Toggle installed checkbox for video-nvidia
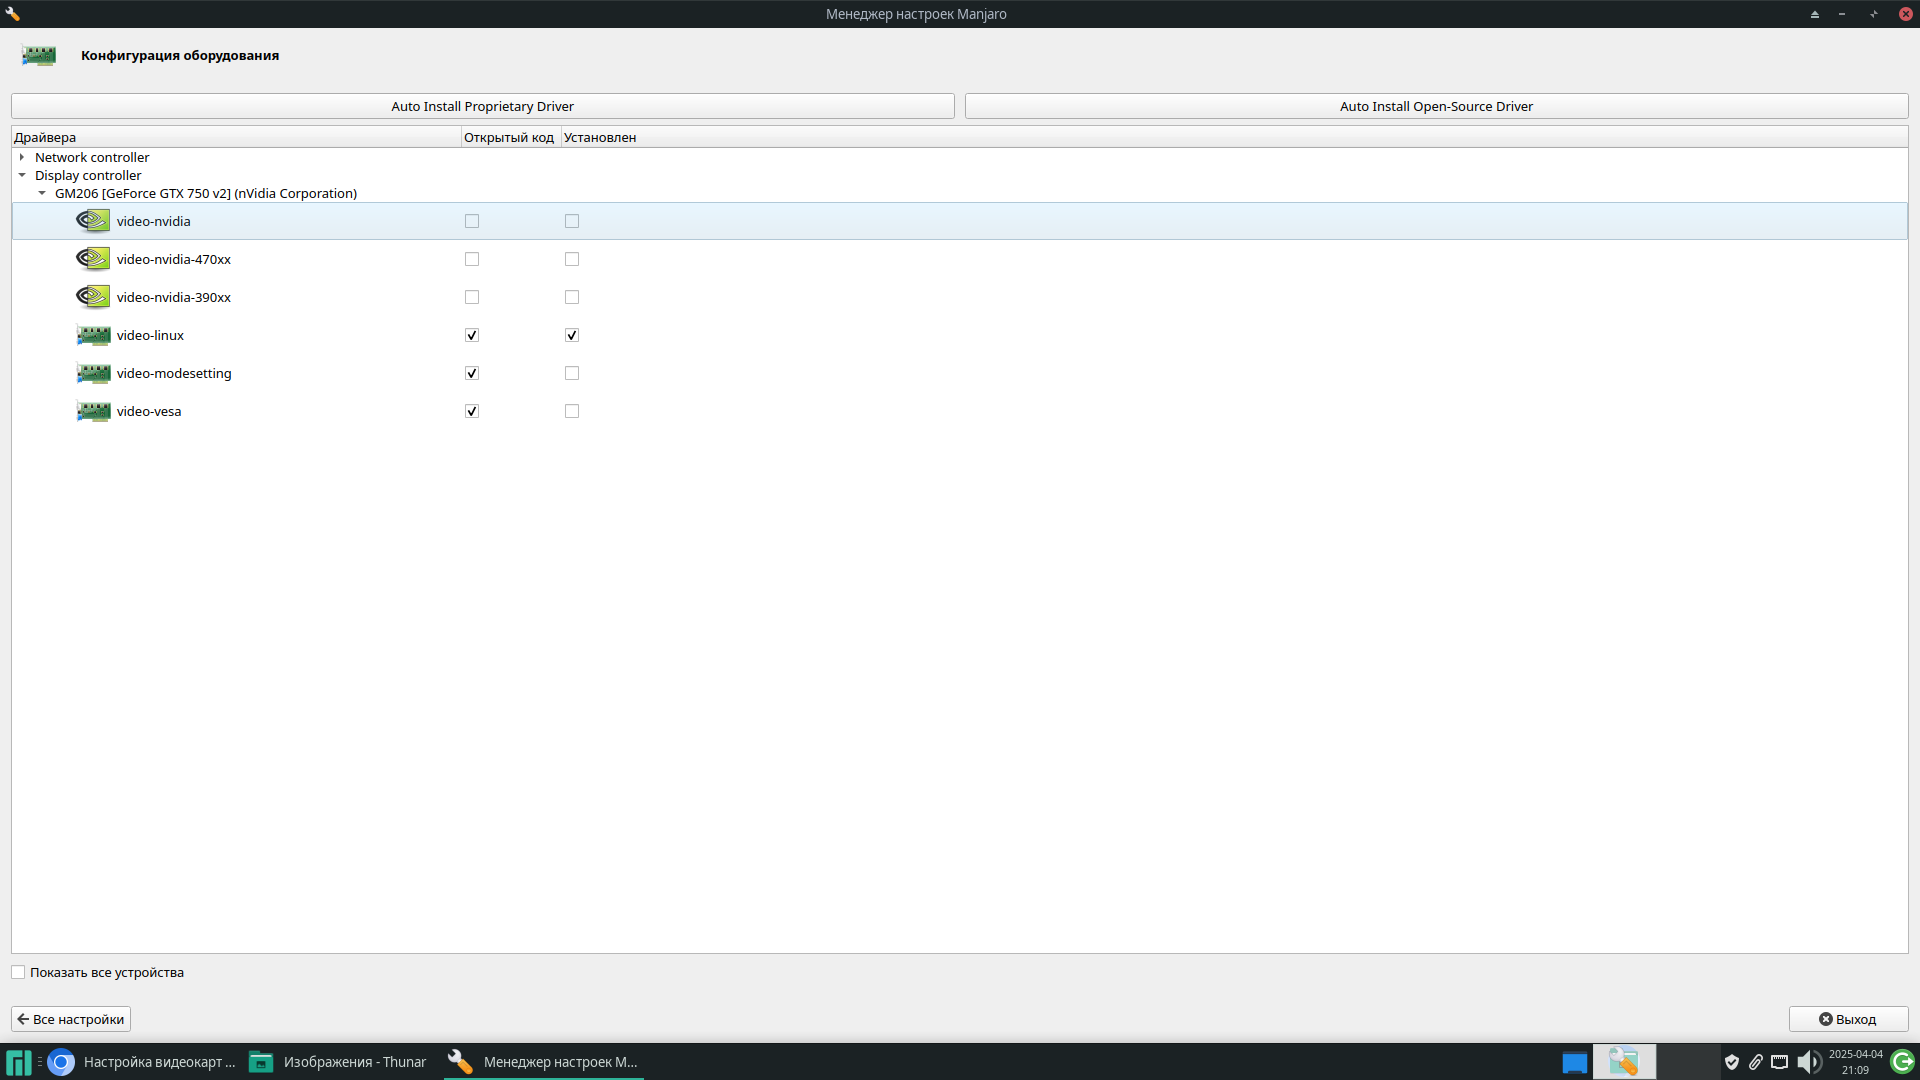Screen dimensions: 1920x1080 572,221
